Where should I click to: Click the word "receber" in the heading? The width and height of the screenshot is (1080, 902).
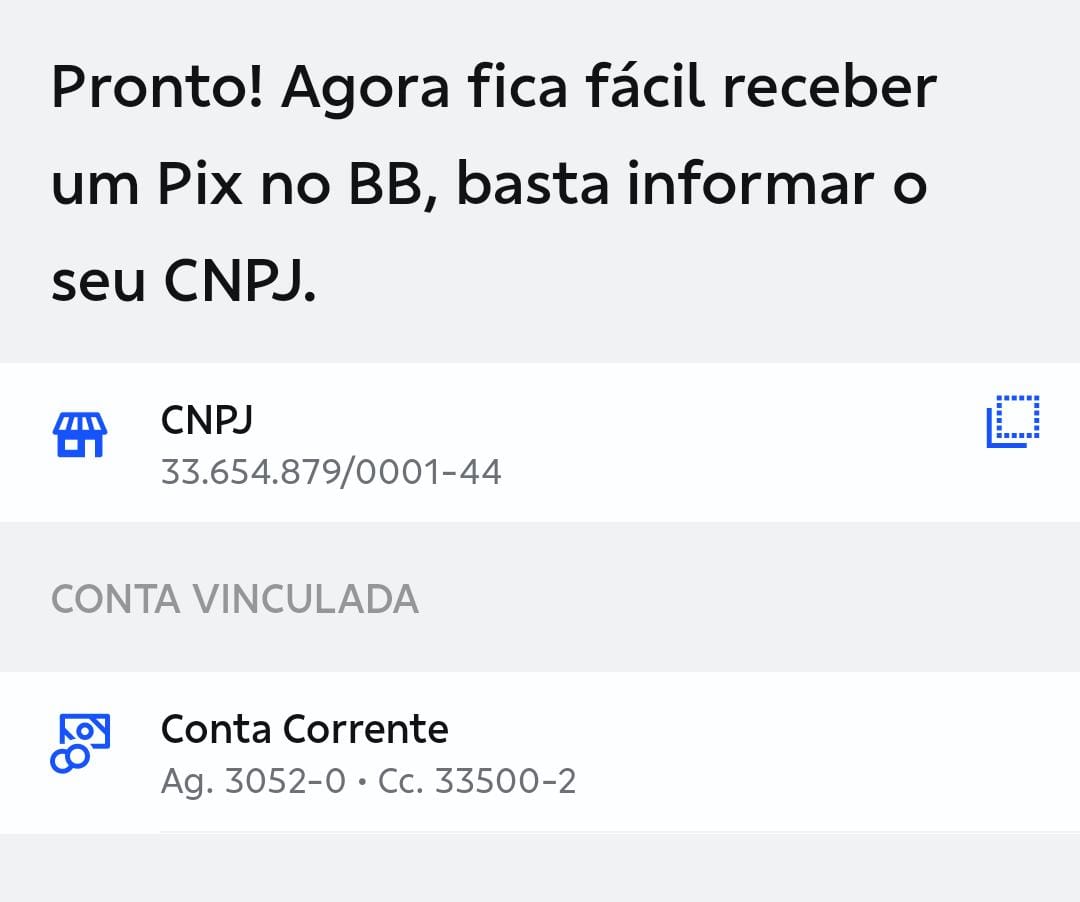829,87
